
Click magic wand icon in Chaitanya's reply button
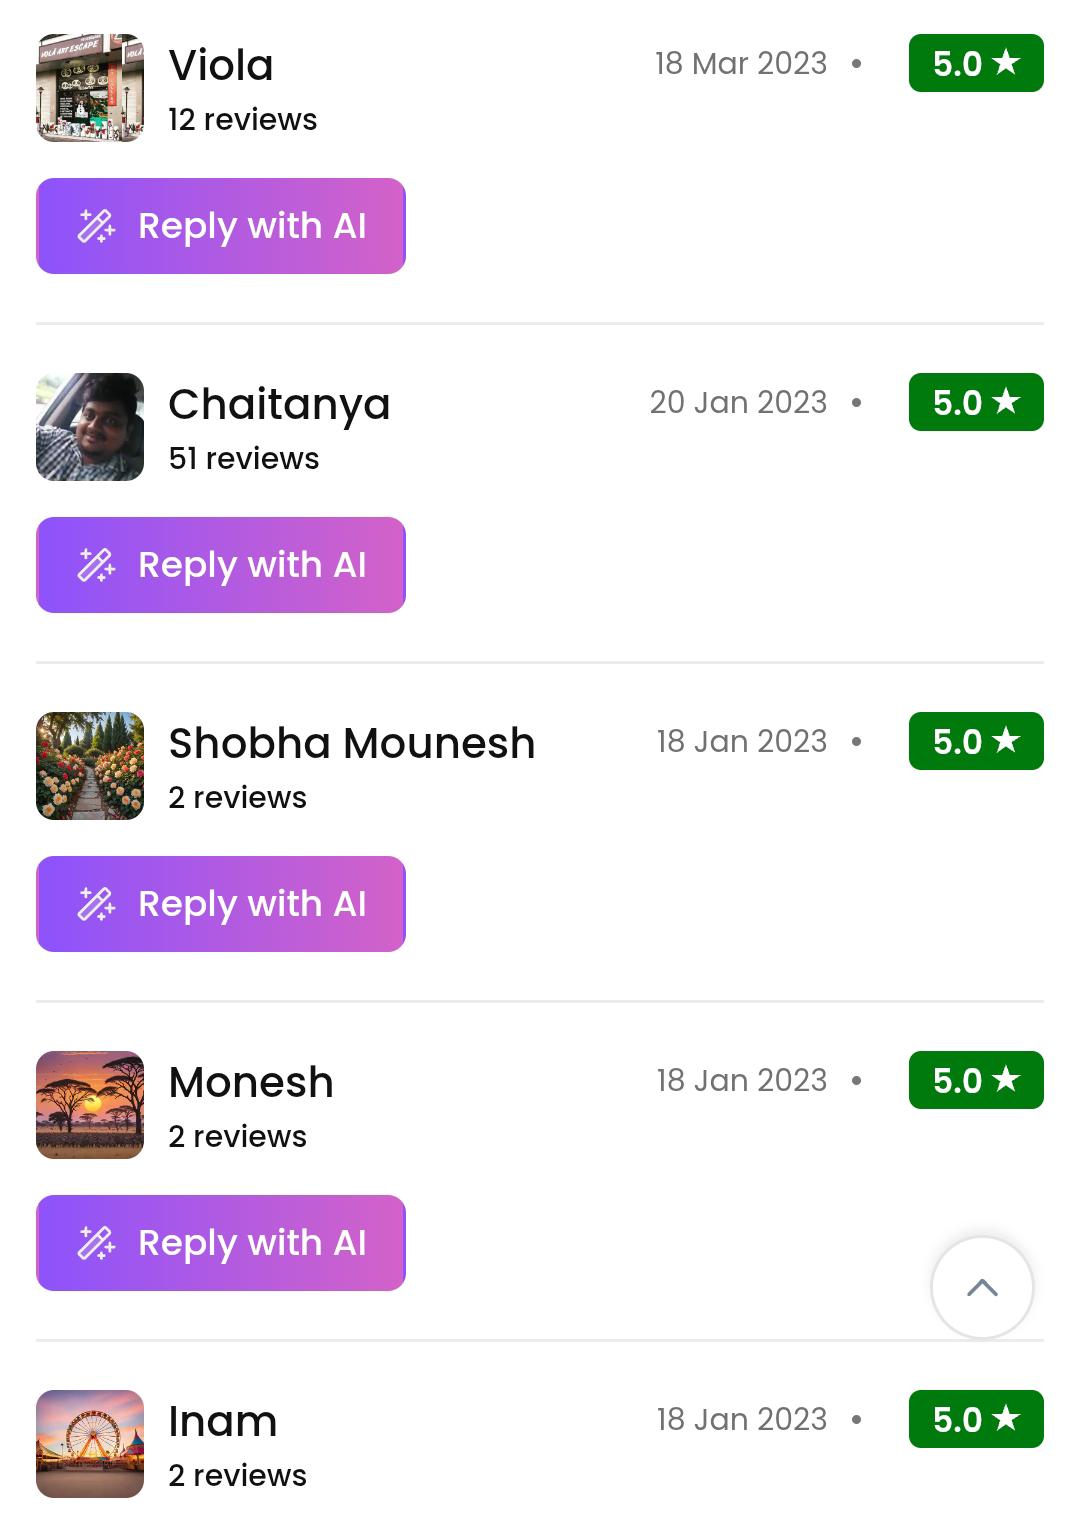click(97, 565)
